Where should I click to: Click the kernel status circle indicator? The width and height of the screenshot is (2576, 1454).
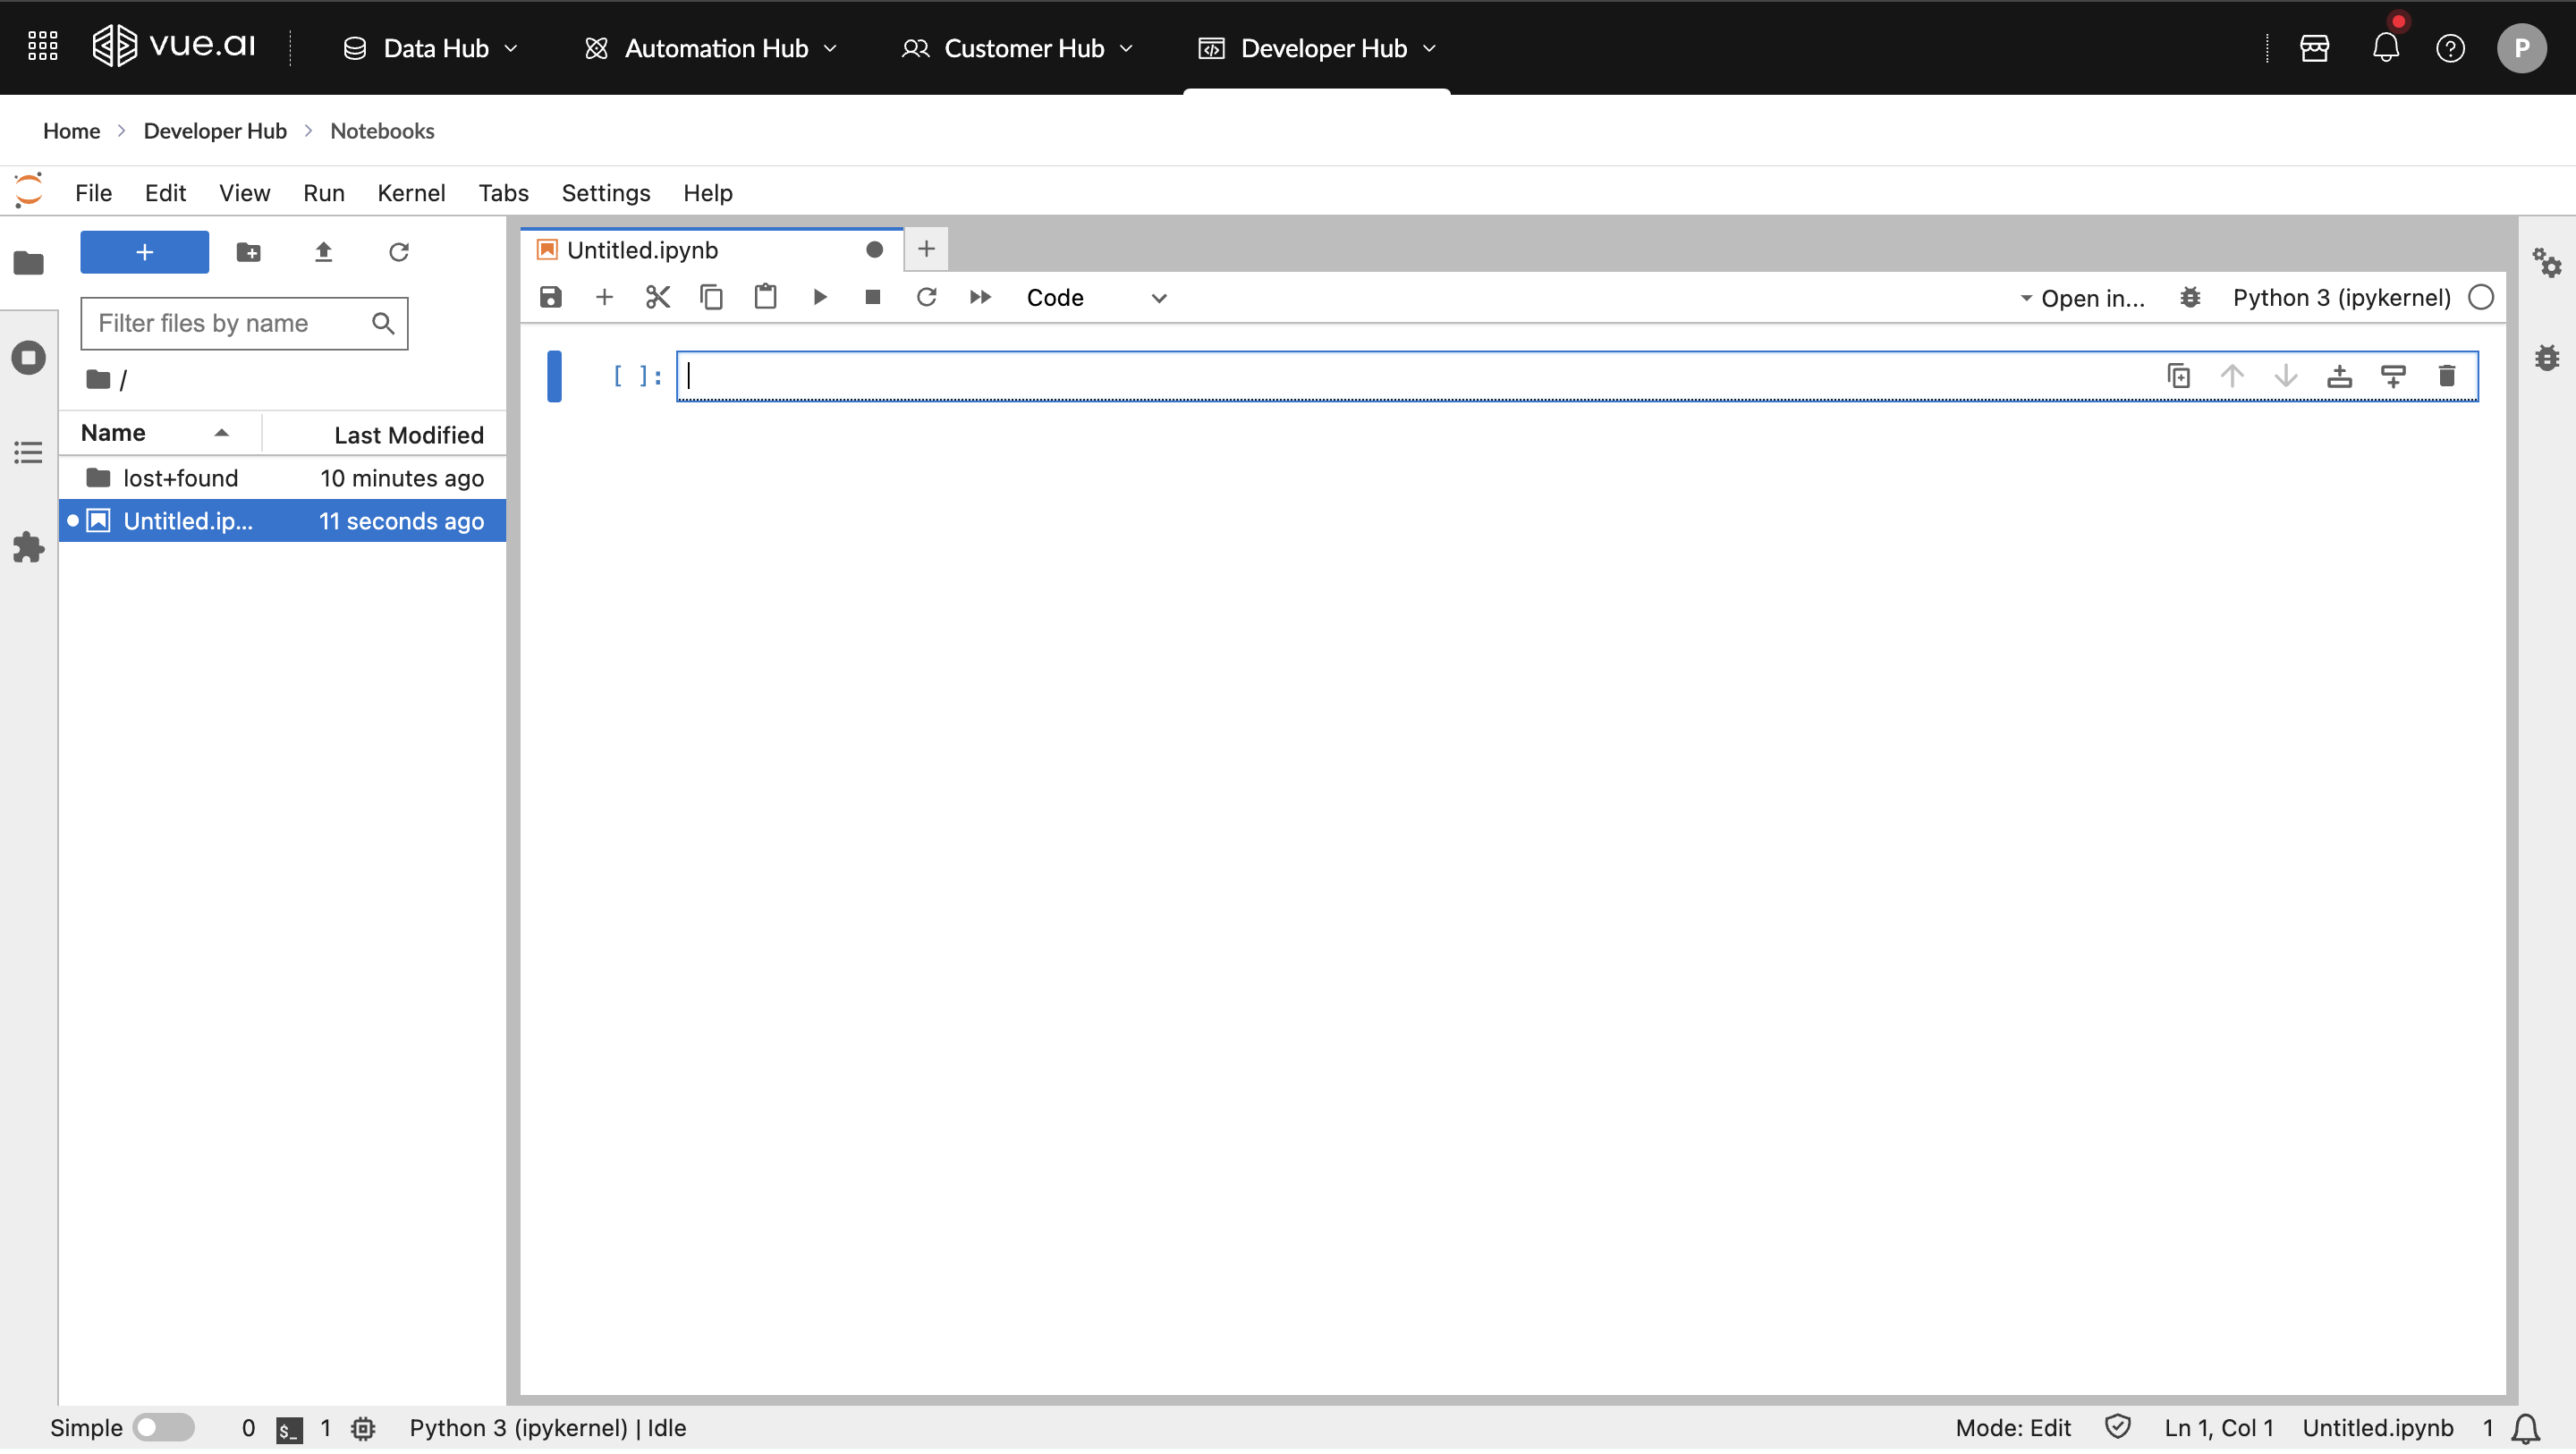click(x=2481, y=299)
